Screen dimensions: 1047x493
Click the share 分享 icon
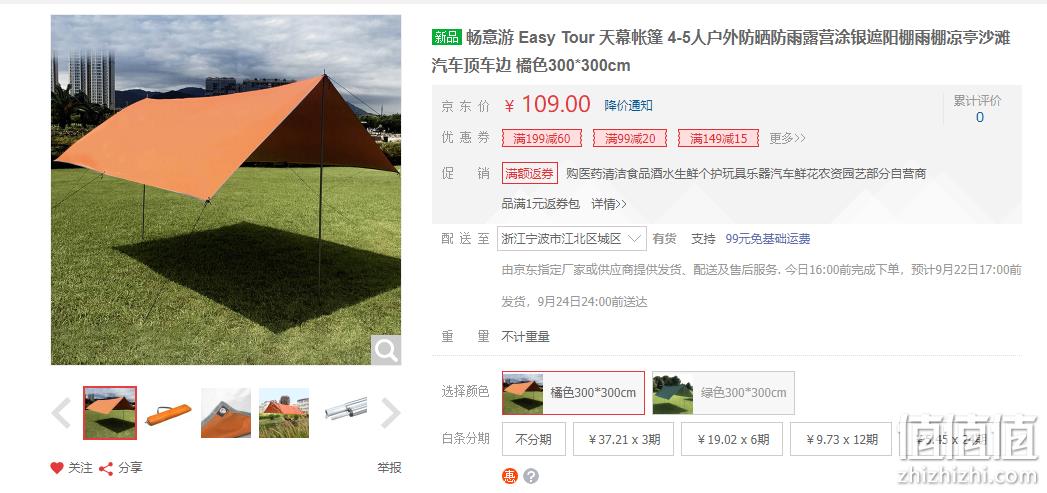pyautogui.click(x=106, y=469)
